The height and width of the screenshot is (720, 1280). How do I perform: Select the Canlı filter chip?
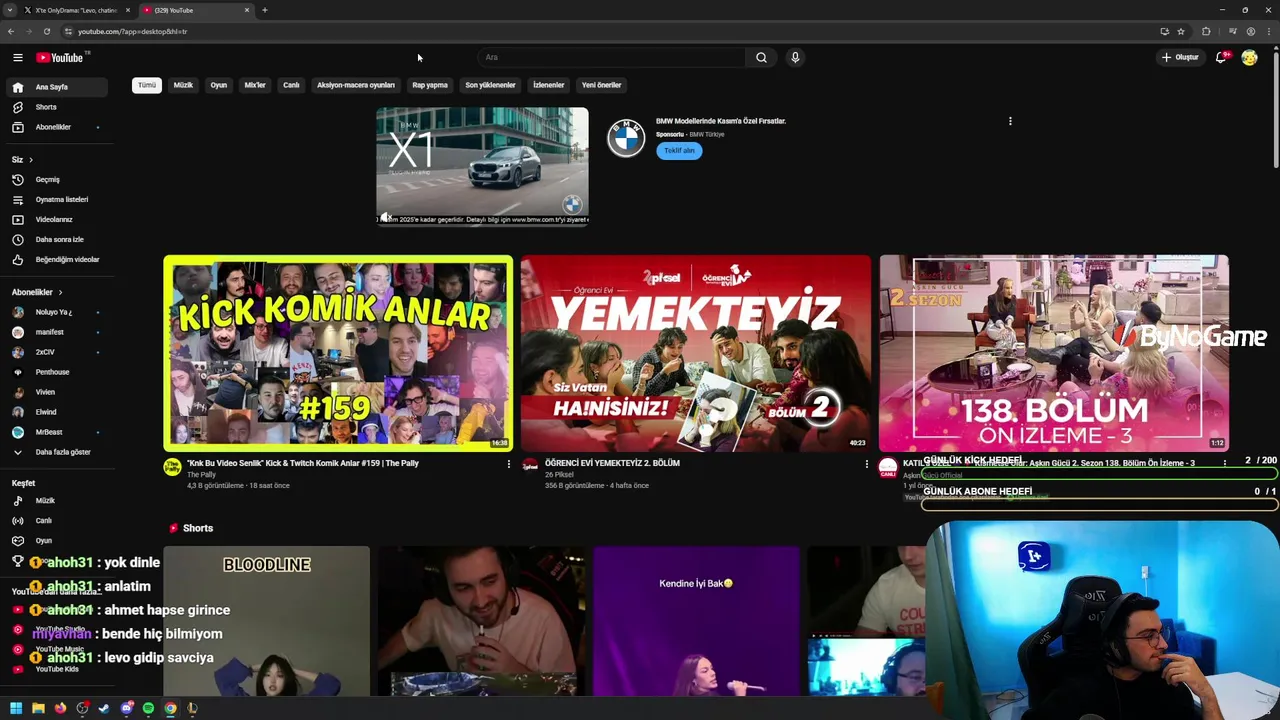tap(291, 85)
